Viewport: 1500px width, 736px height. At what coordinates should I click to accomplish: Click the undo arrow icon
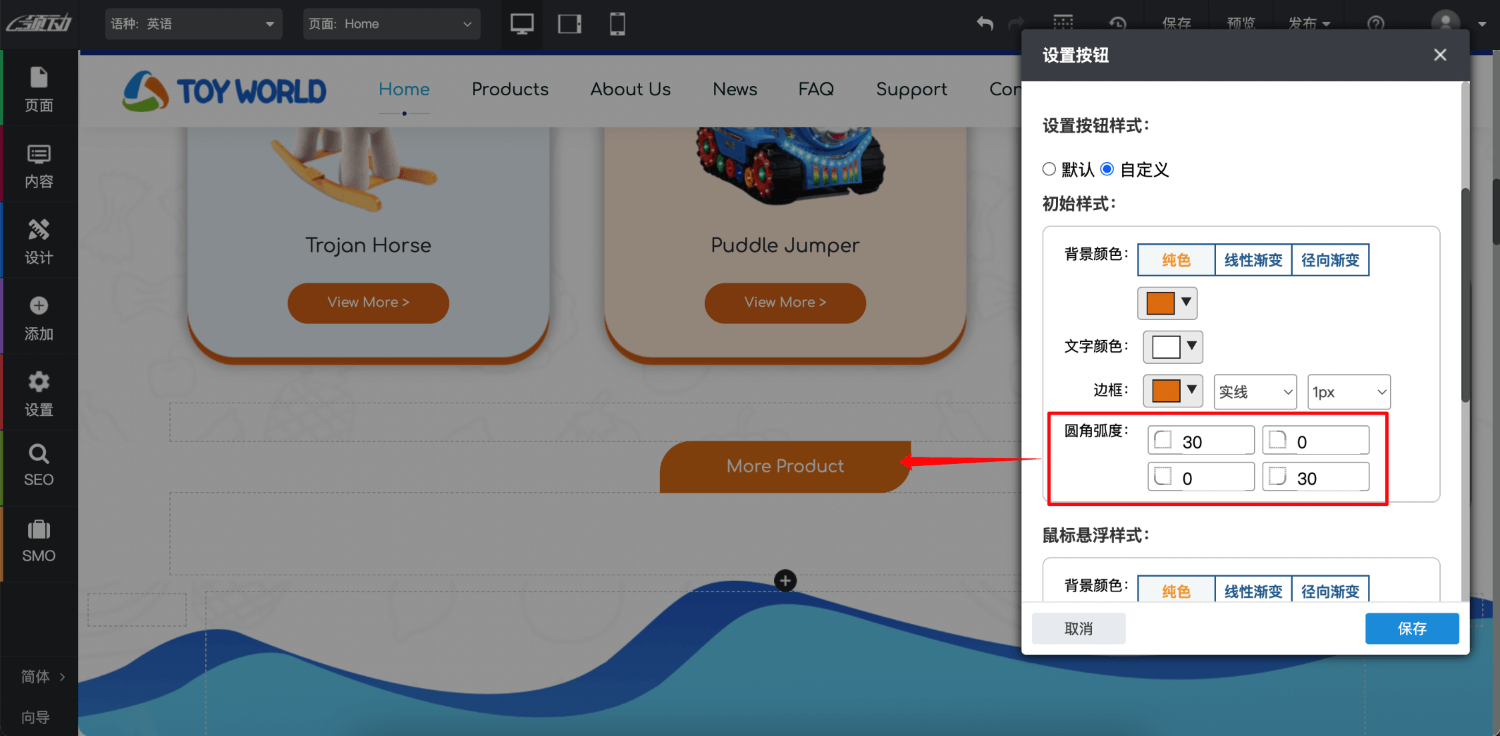985,24
